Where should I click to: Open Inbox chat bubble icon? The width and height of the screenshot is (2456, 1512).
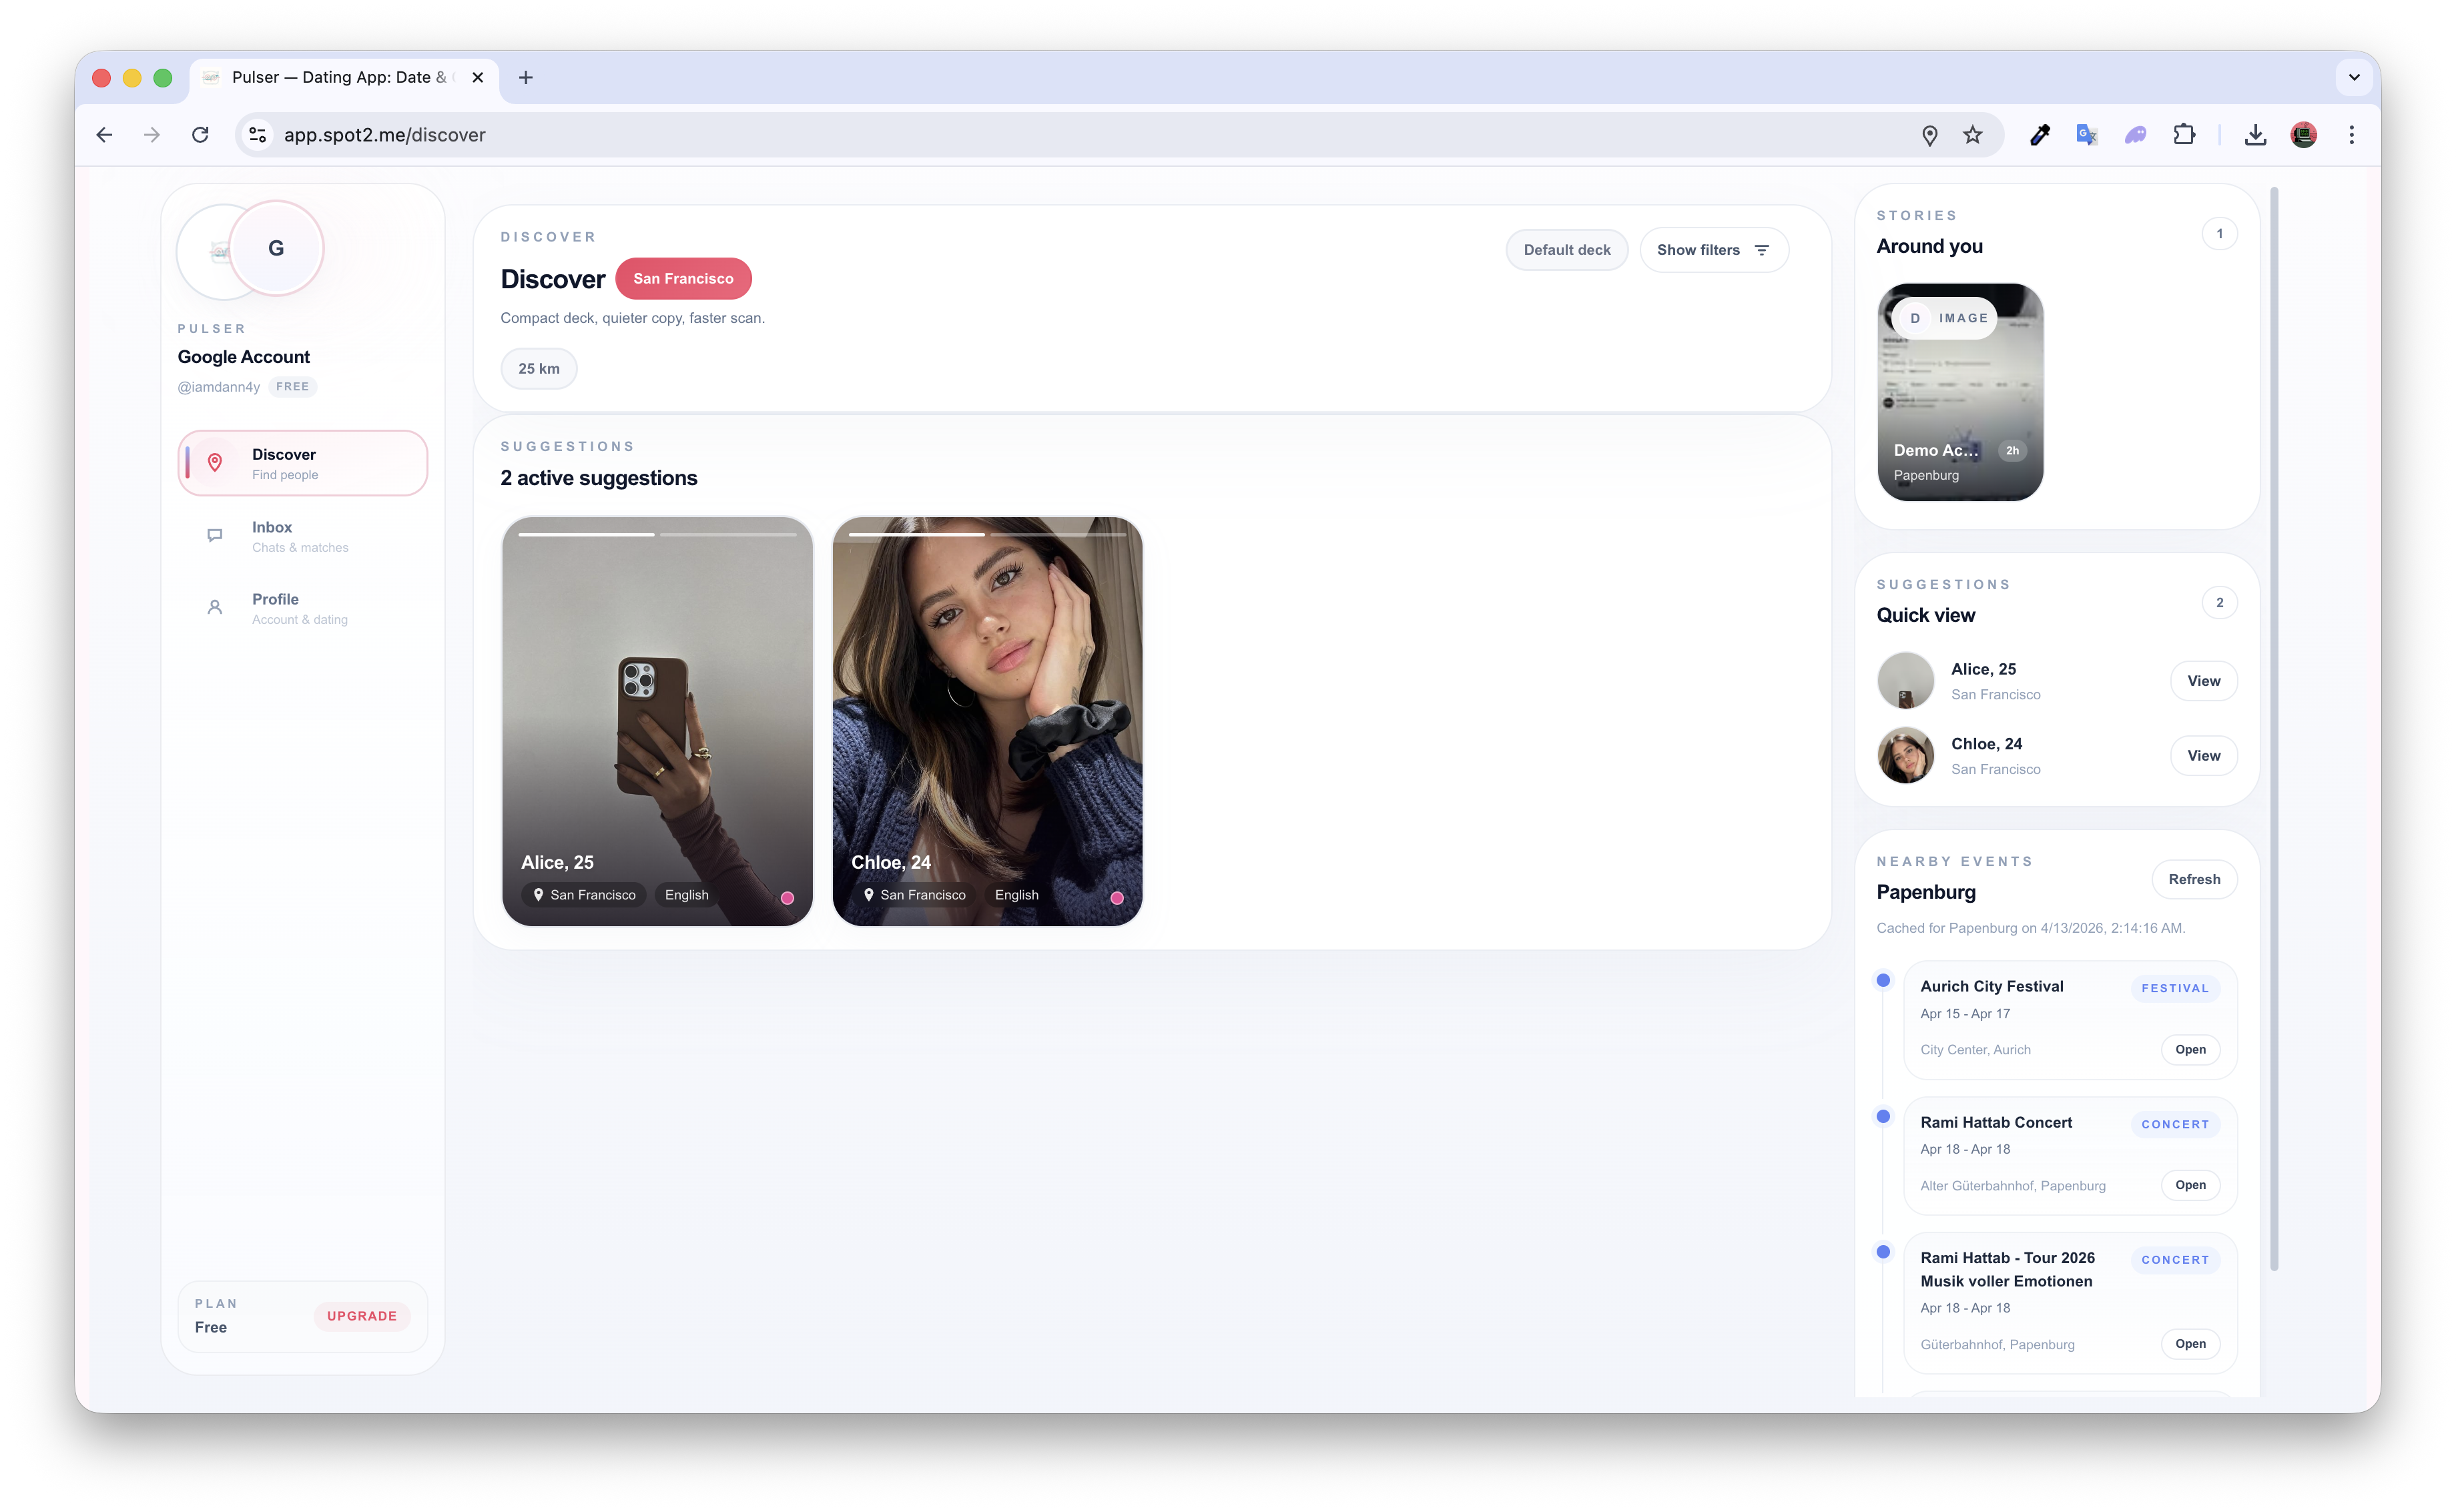pyautogui.click(x=214, y=536)
